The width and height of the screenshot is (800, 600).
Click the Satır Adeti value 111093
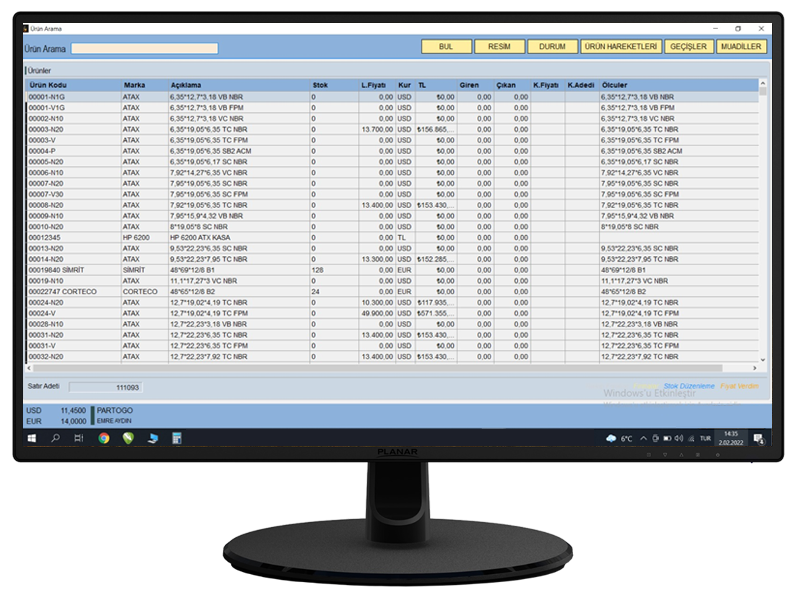coord(106,387)
